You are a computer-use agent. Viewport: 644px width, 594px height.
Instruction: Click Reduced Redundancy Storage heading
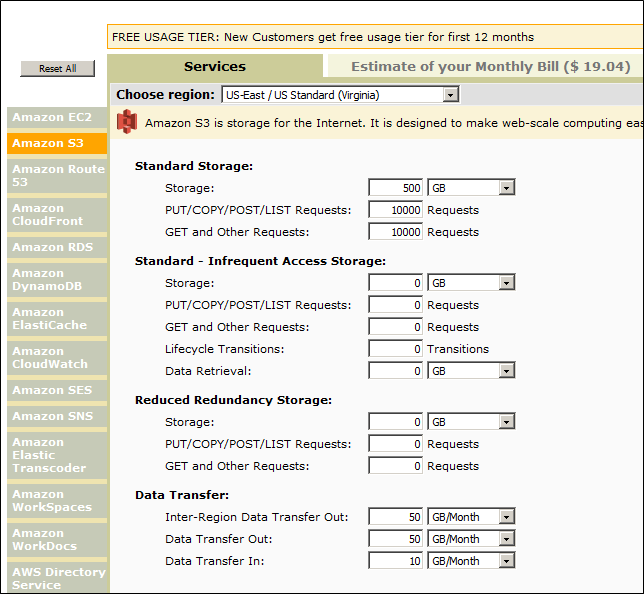click(x=233, y=400)
